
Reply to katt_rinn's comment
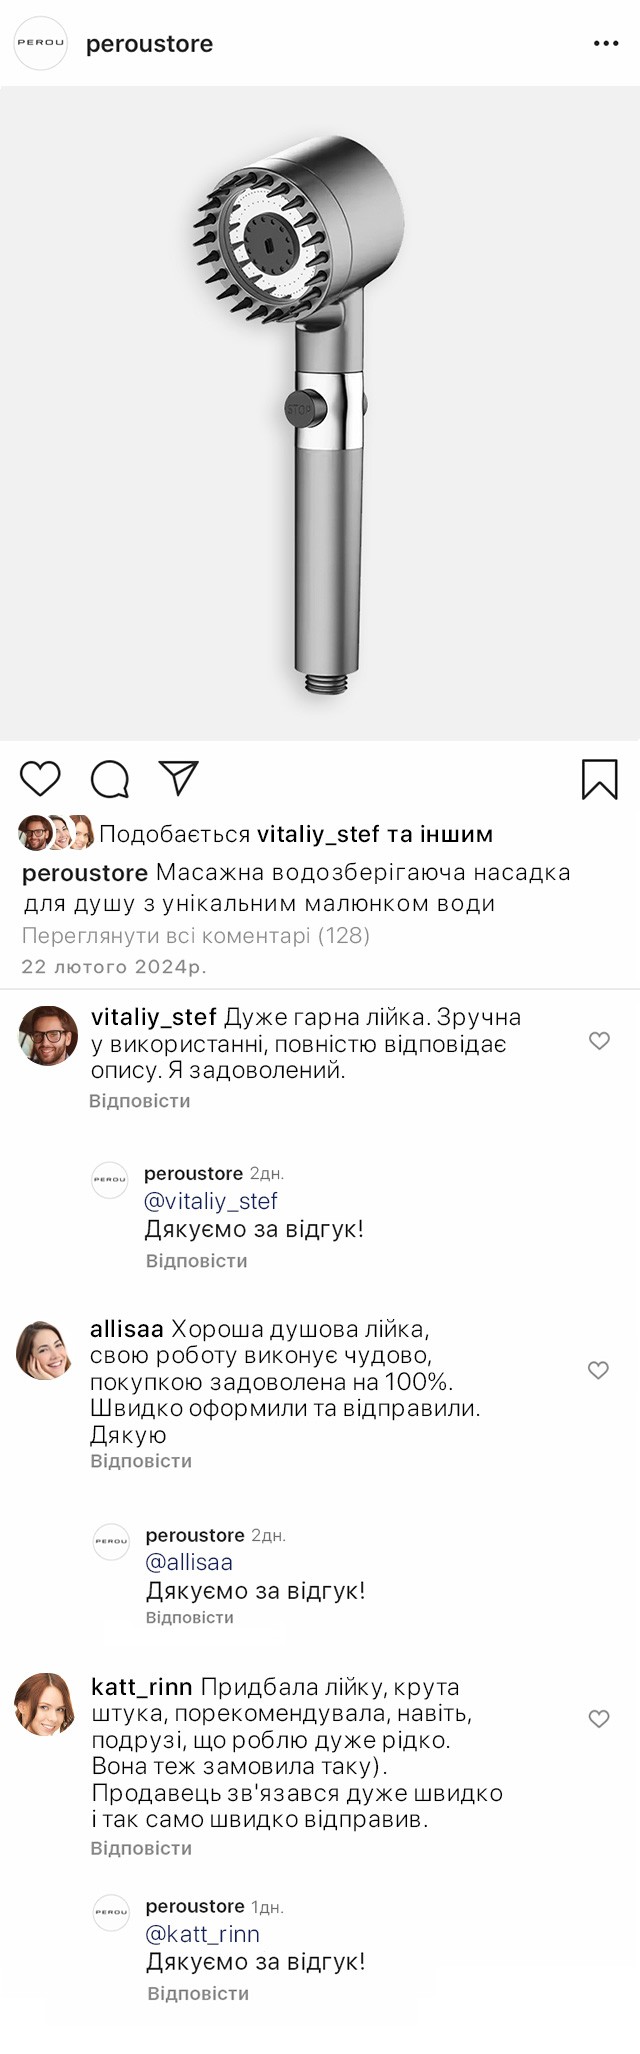click(141, 1848)
